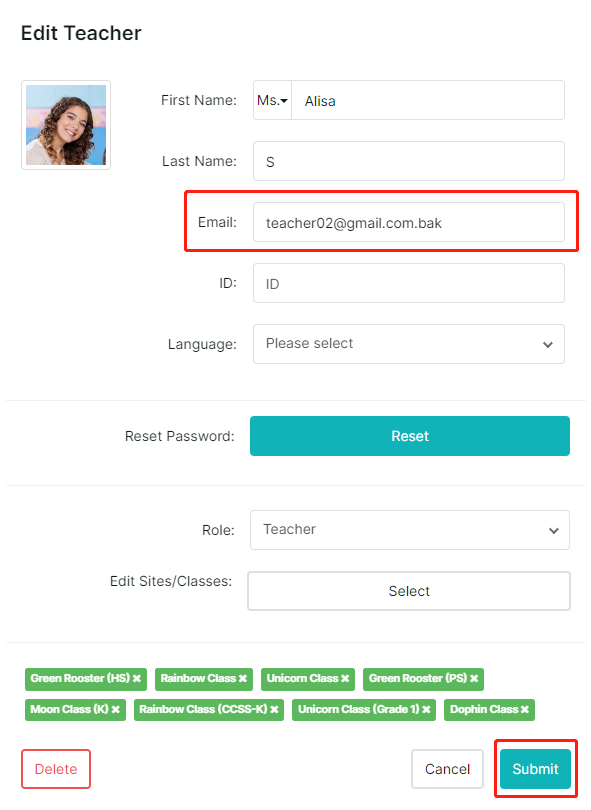Select the Last Name field
Screen dimensions: 591x810
pyautogui.click(x=409, y=161)
